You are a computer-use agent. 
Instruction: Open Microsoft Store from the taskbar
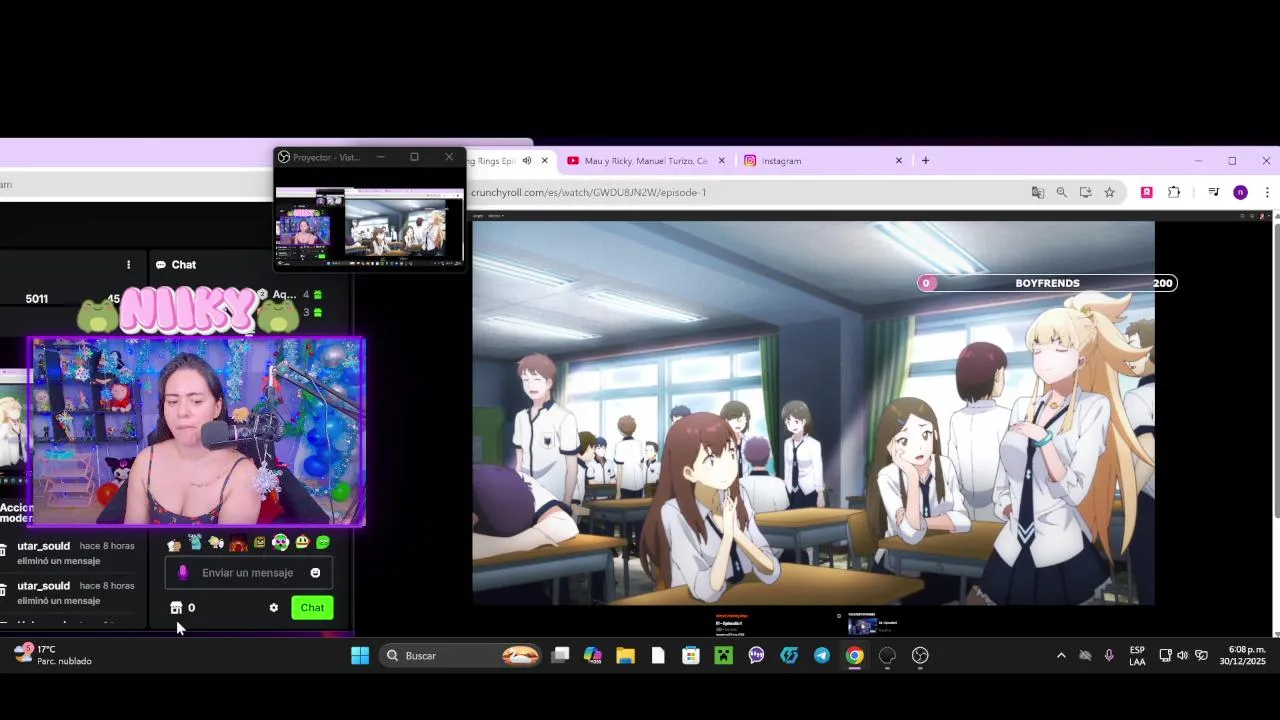point(691,656)
